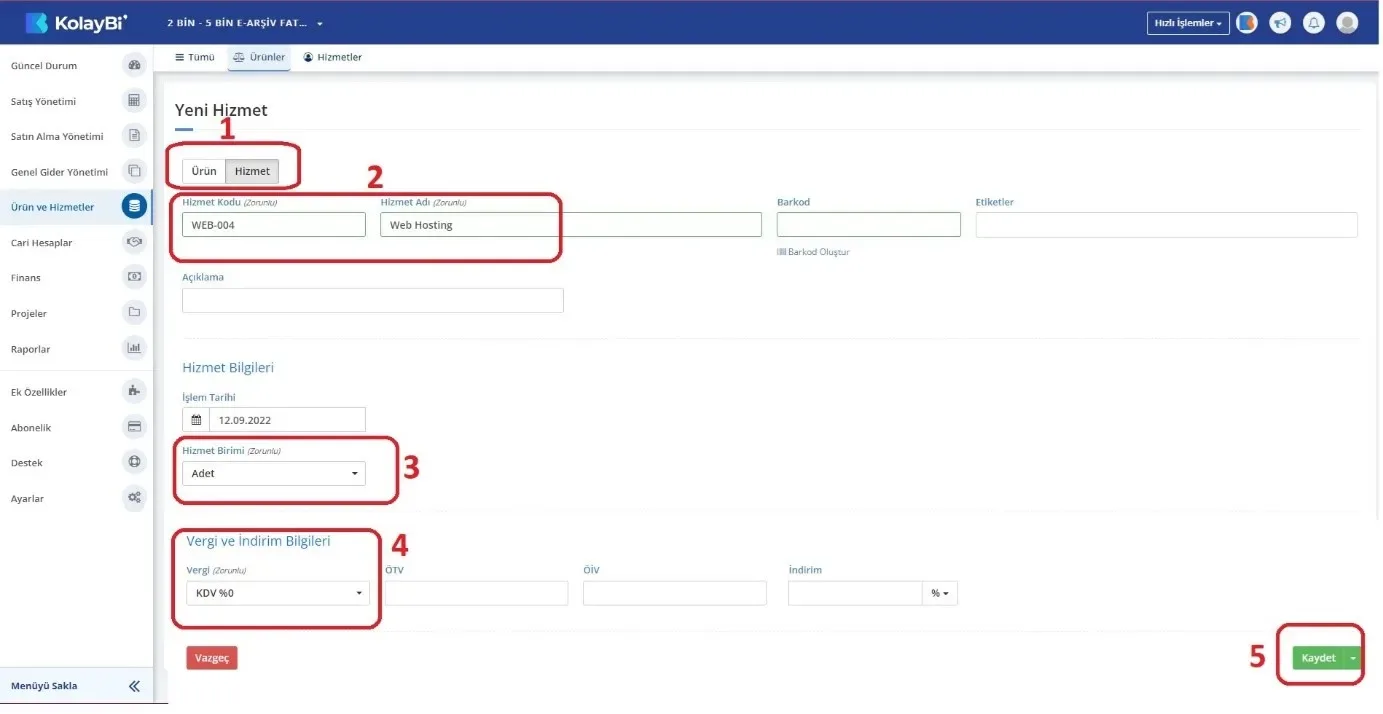
Task: Select the Hizmet type toggle
Action: (x=252, y=171)
